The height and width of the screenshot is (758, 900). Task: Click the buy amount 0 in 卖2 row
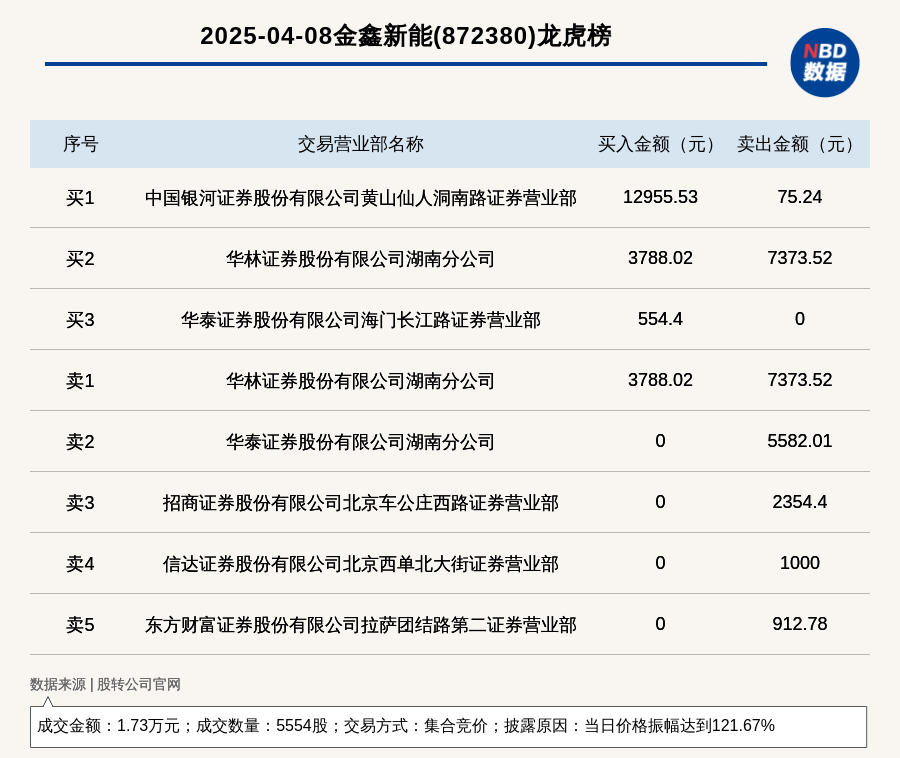(x=660, y=441)
